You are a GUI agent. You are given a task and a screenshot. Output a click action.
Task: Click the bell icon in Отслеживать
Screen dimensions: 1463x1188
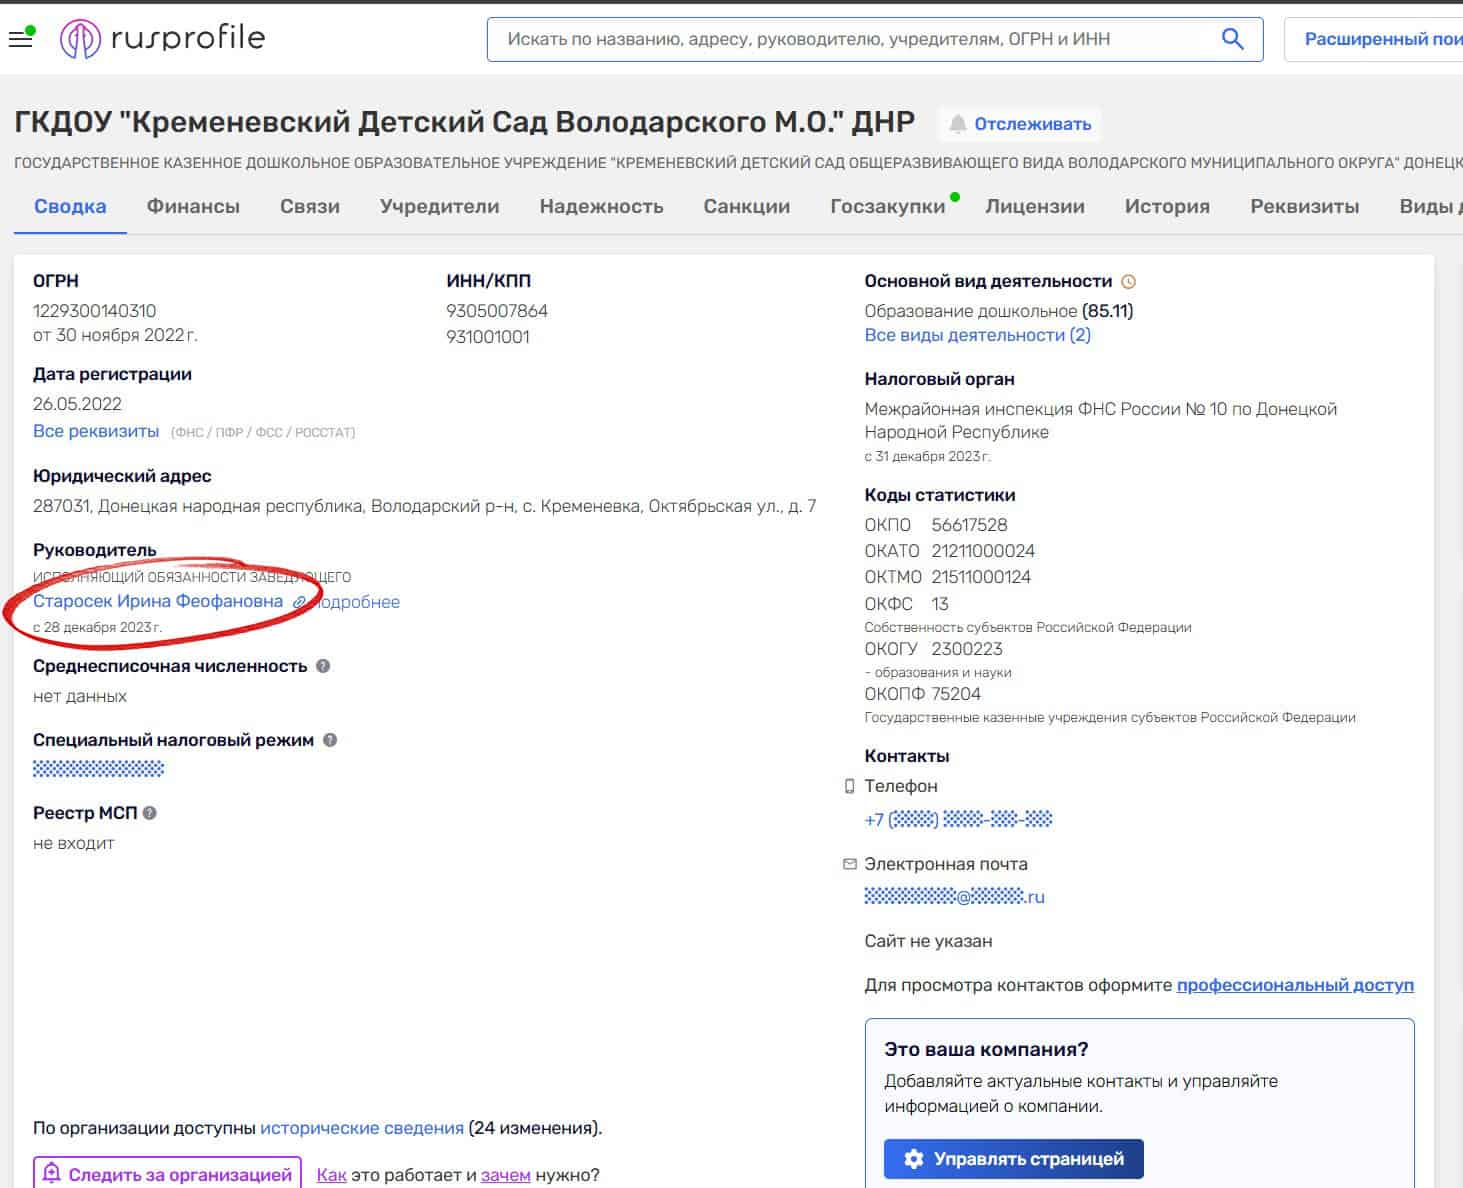[x=958, y=124]
